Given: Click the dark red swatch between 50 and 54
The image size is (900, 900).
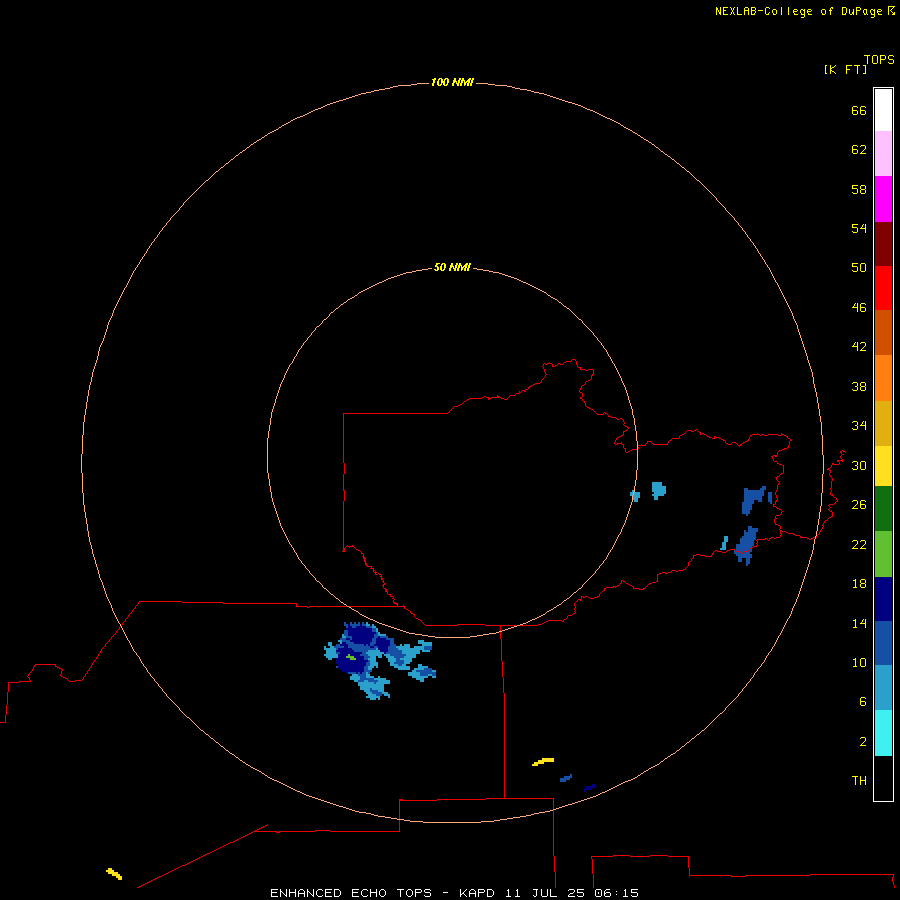Looking at the screenshot, I should pos(883,243).
